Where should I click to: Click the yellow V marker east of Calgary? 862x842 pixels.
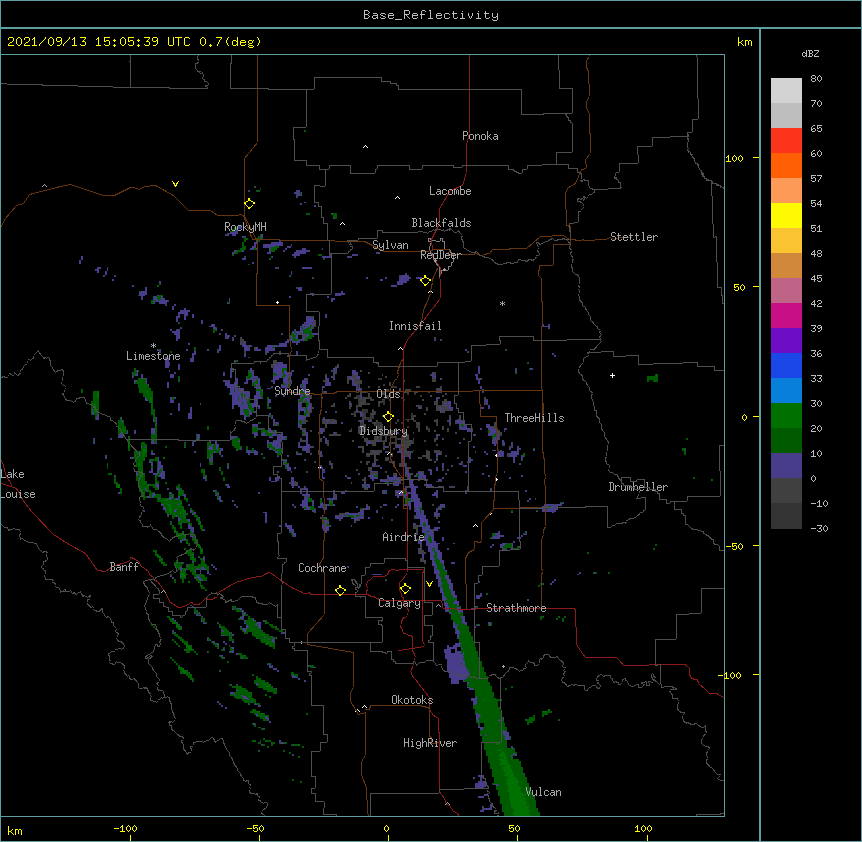click(x=429, y=584)
